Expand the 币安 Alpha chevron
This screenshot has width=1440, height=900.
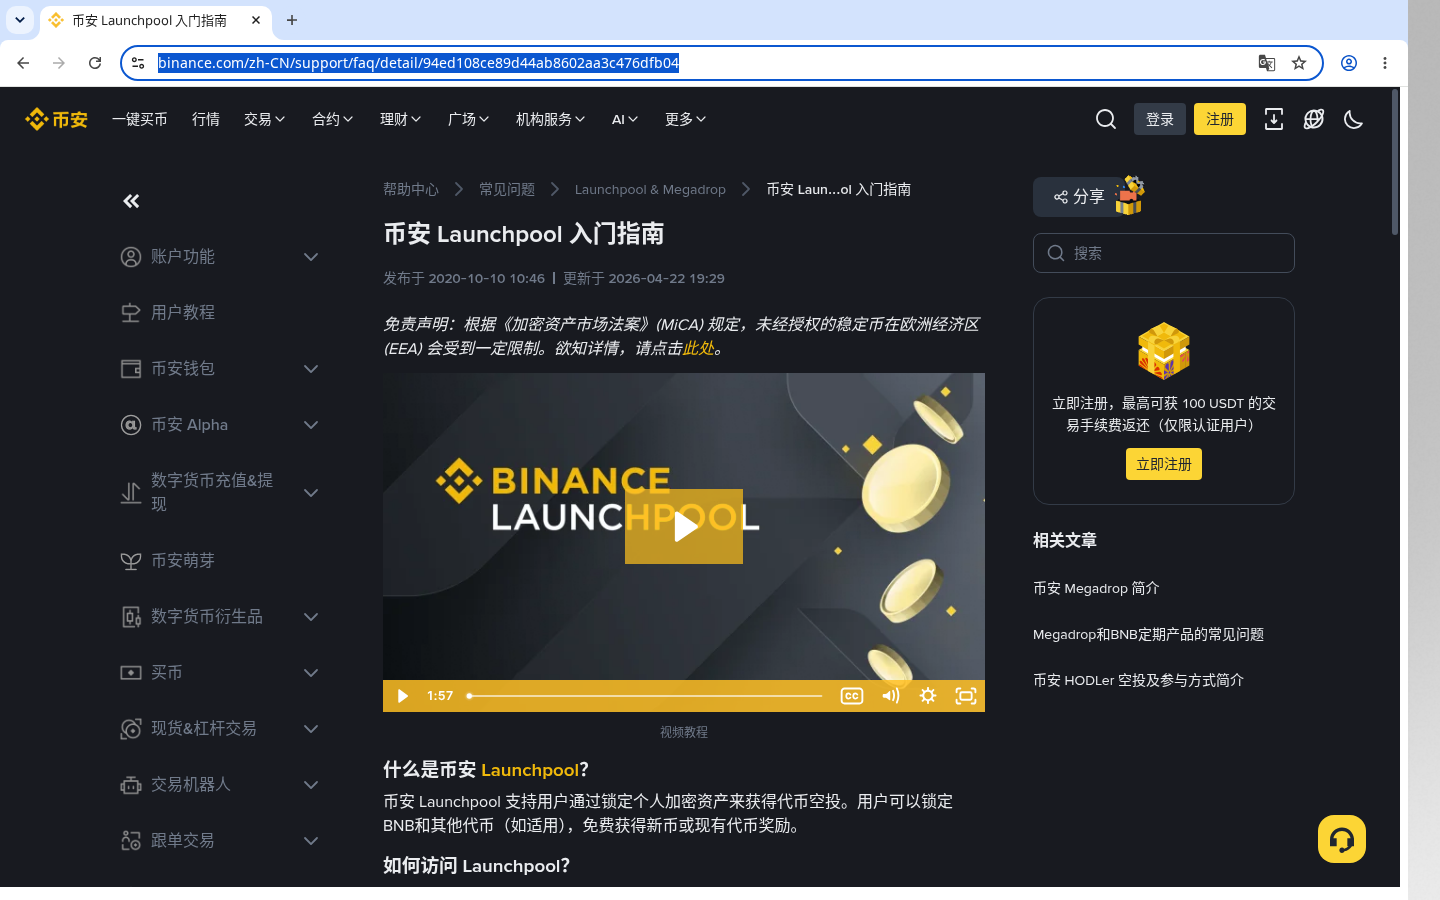(311, 425)
